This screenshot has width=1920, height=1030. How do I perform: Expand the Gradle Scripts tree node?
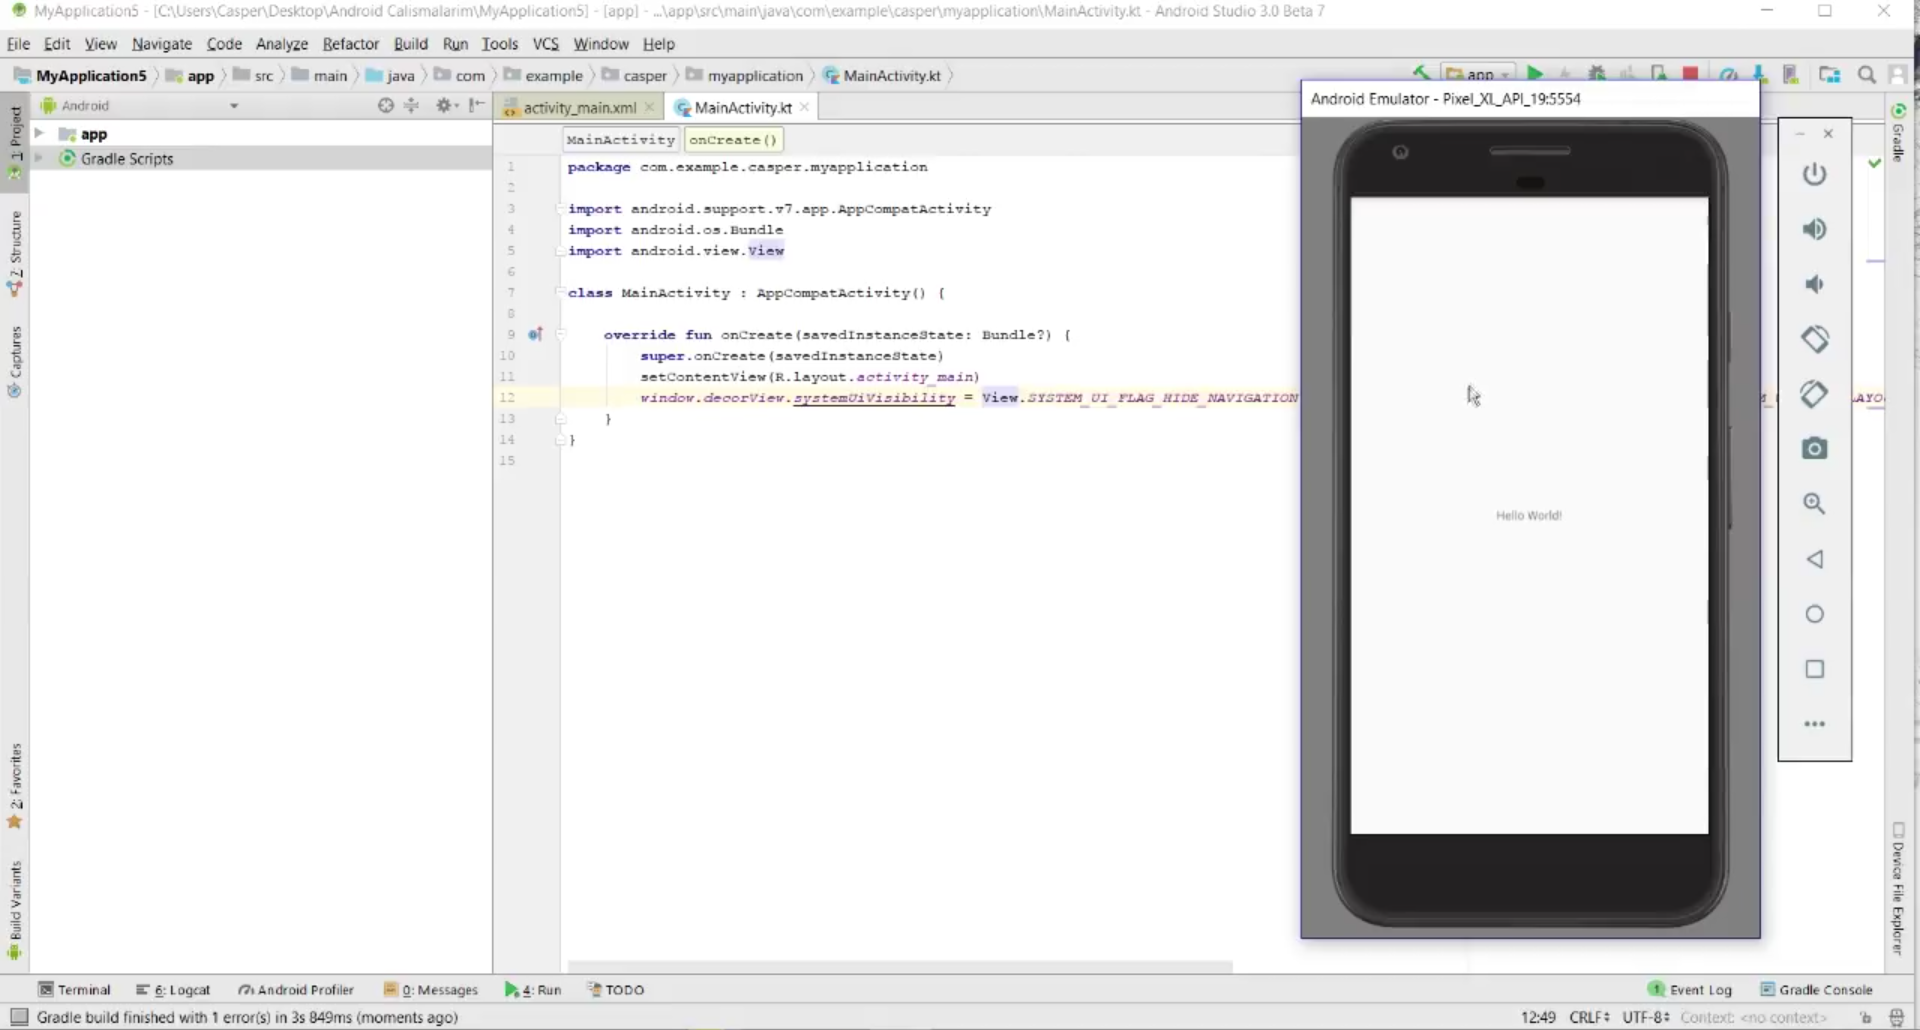click(x=39, y=158)
